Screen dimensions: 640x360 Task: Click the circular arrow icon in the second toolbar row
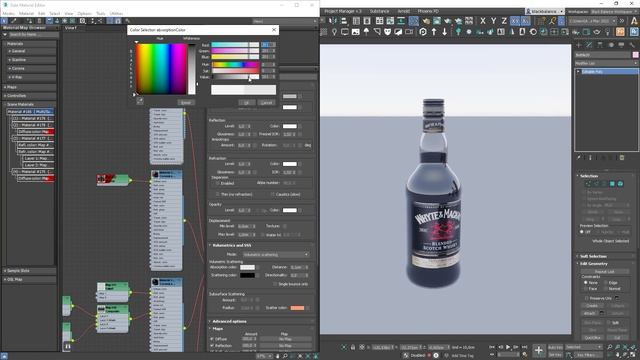pyautogui.click(x=423, y=31)
